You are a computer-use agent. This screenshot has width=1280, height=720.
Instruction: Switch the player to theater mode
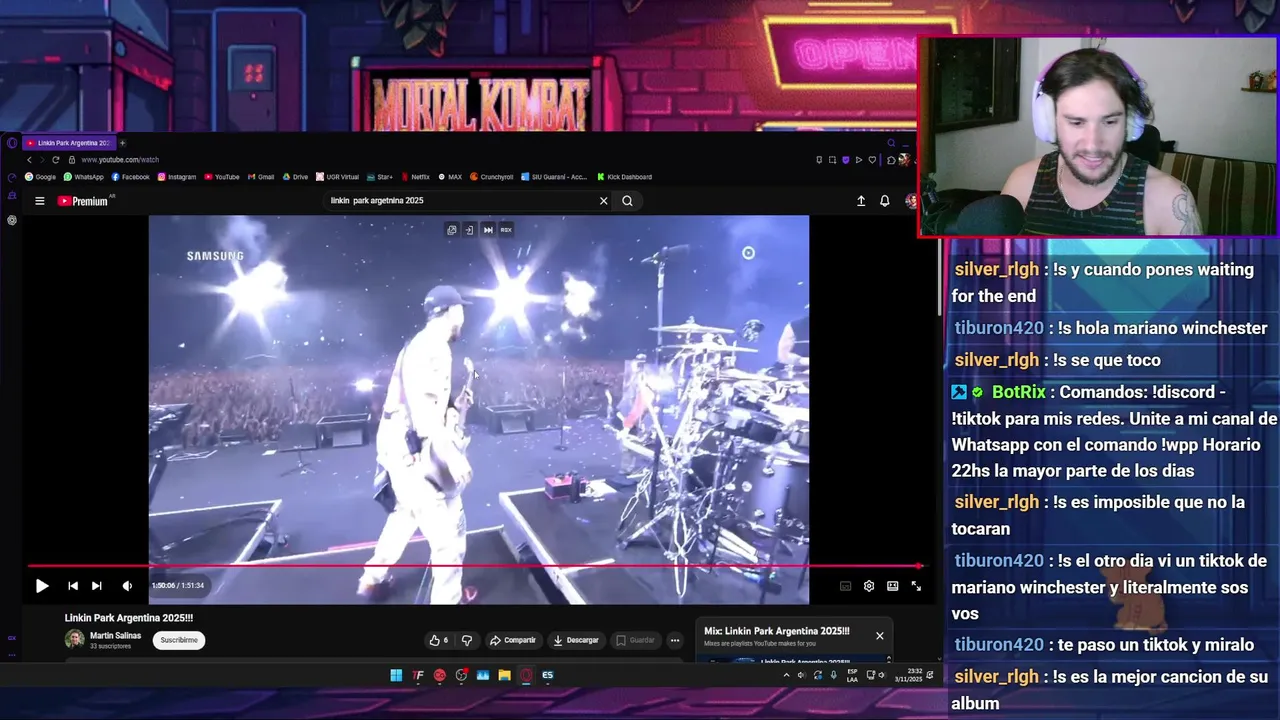coord(892,586)
